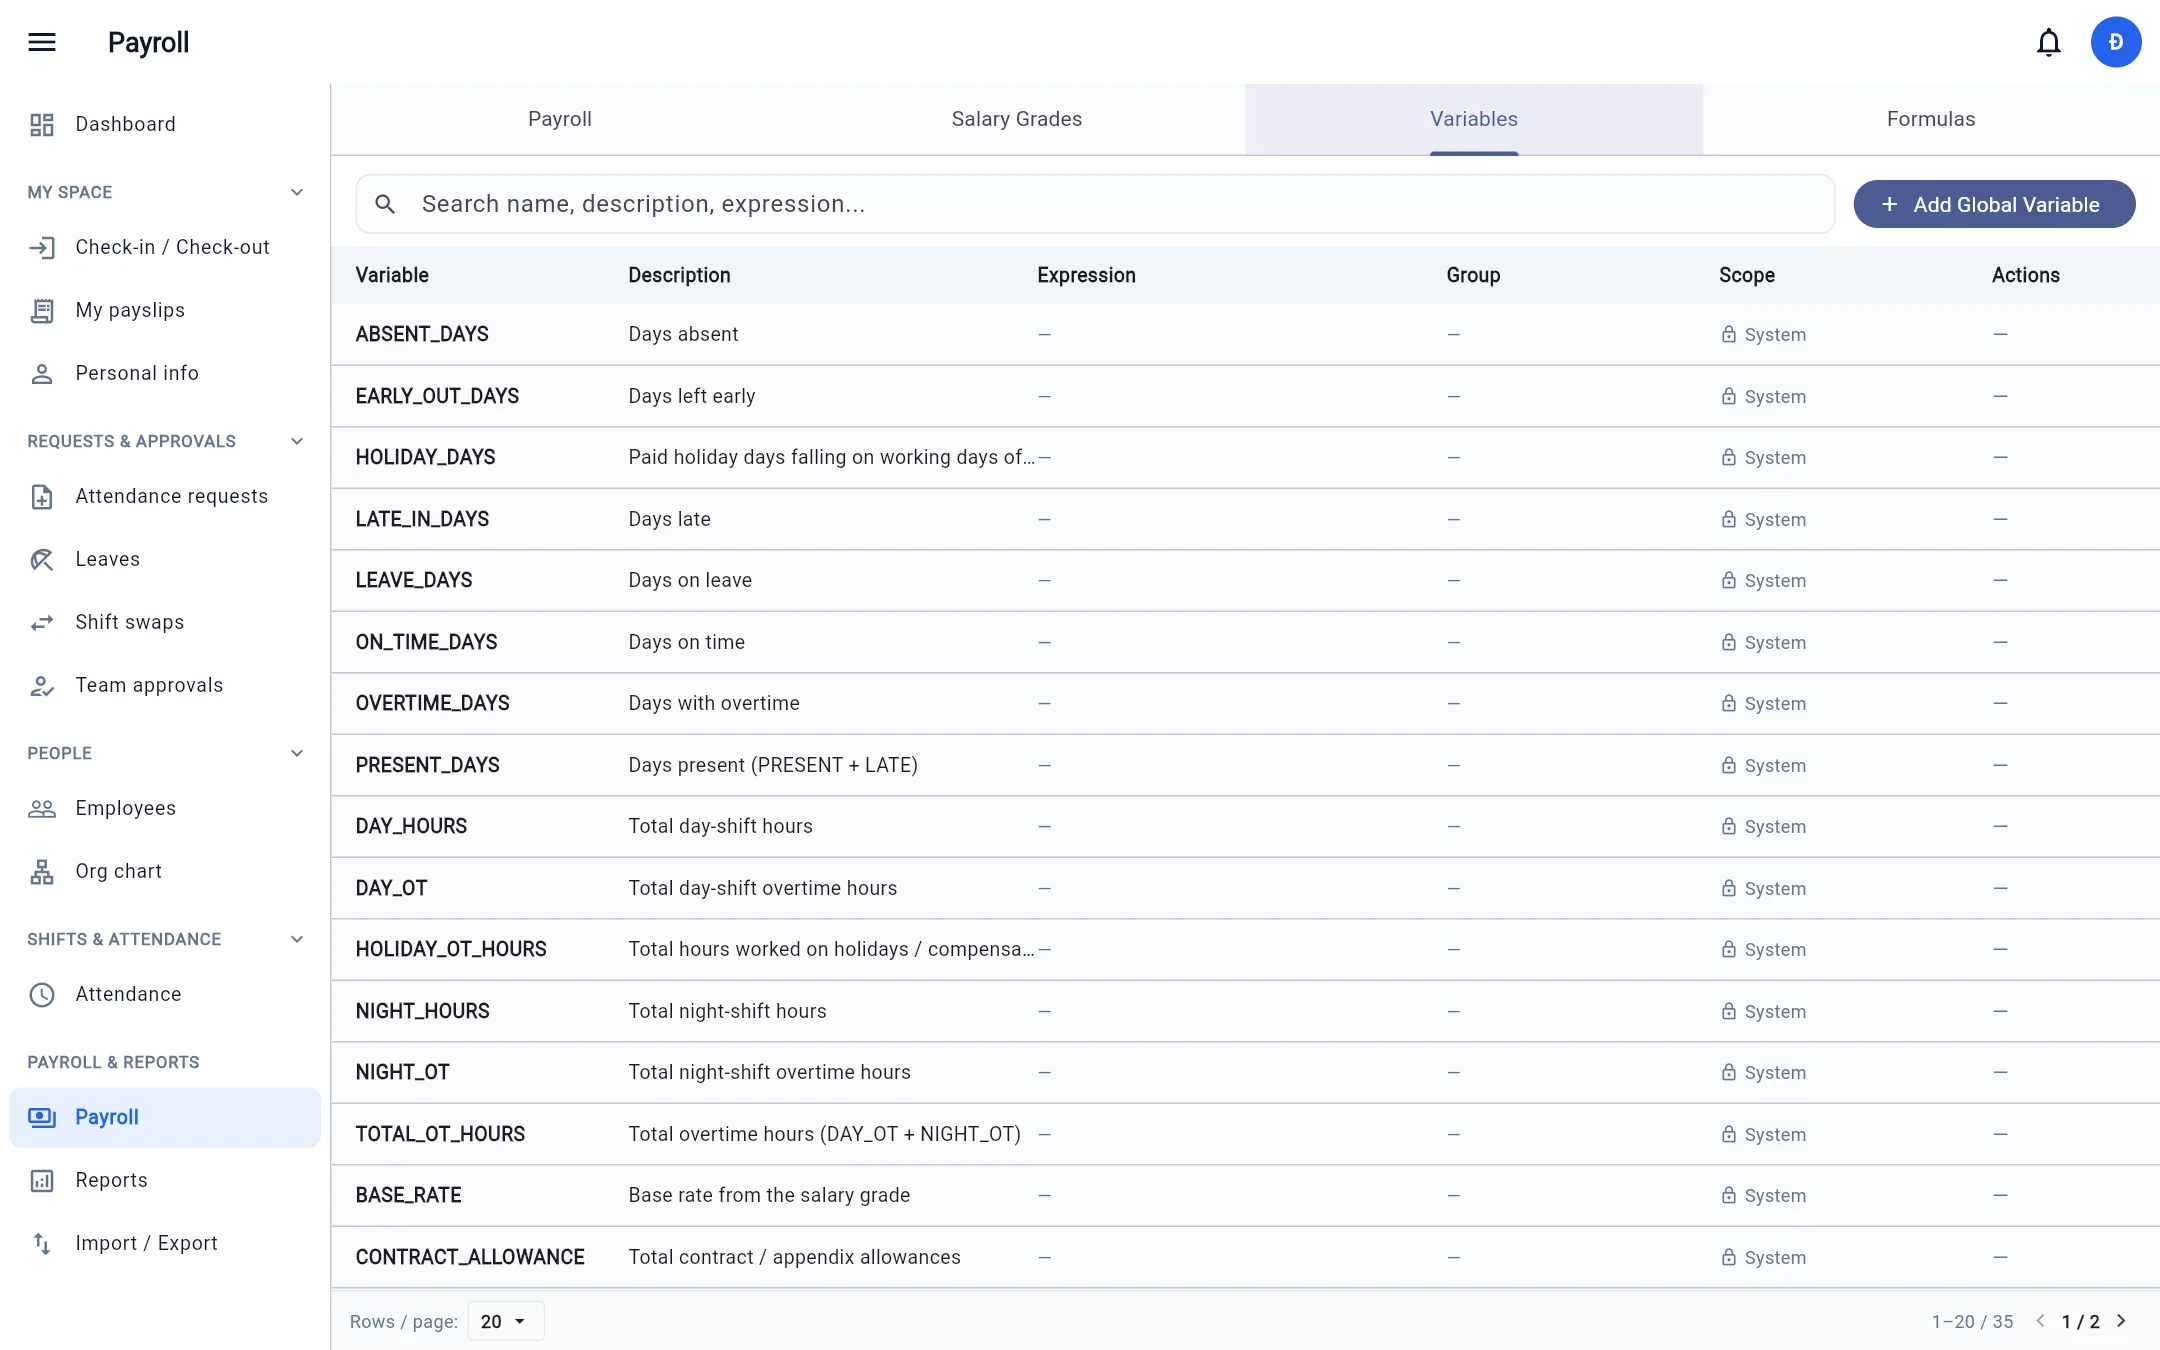The width and height of the screenshot is (2160, 1350).
Task: Open the user avatar profile menu
Action: (2115, 42)
